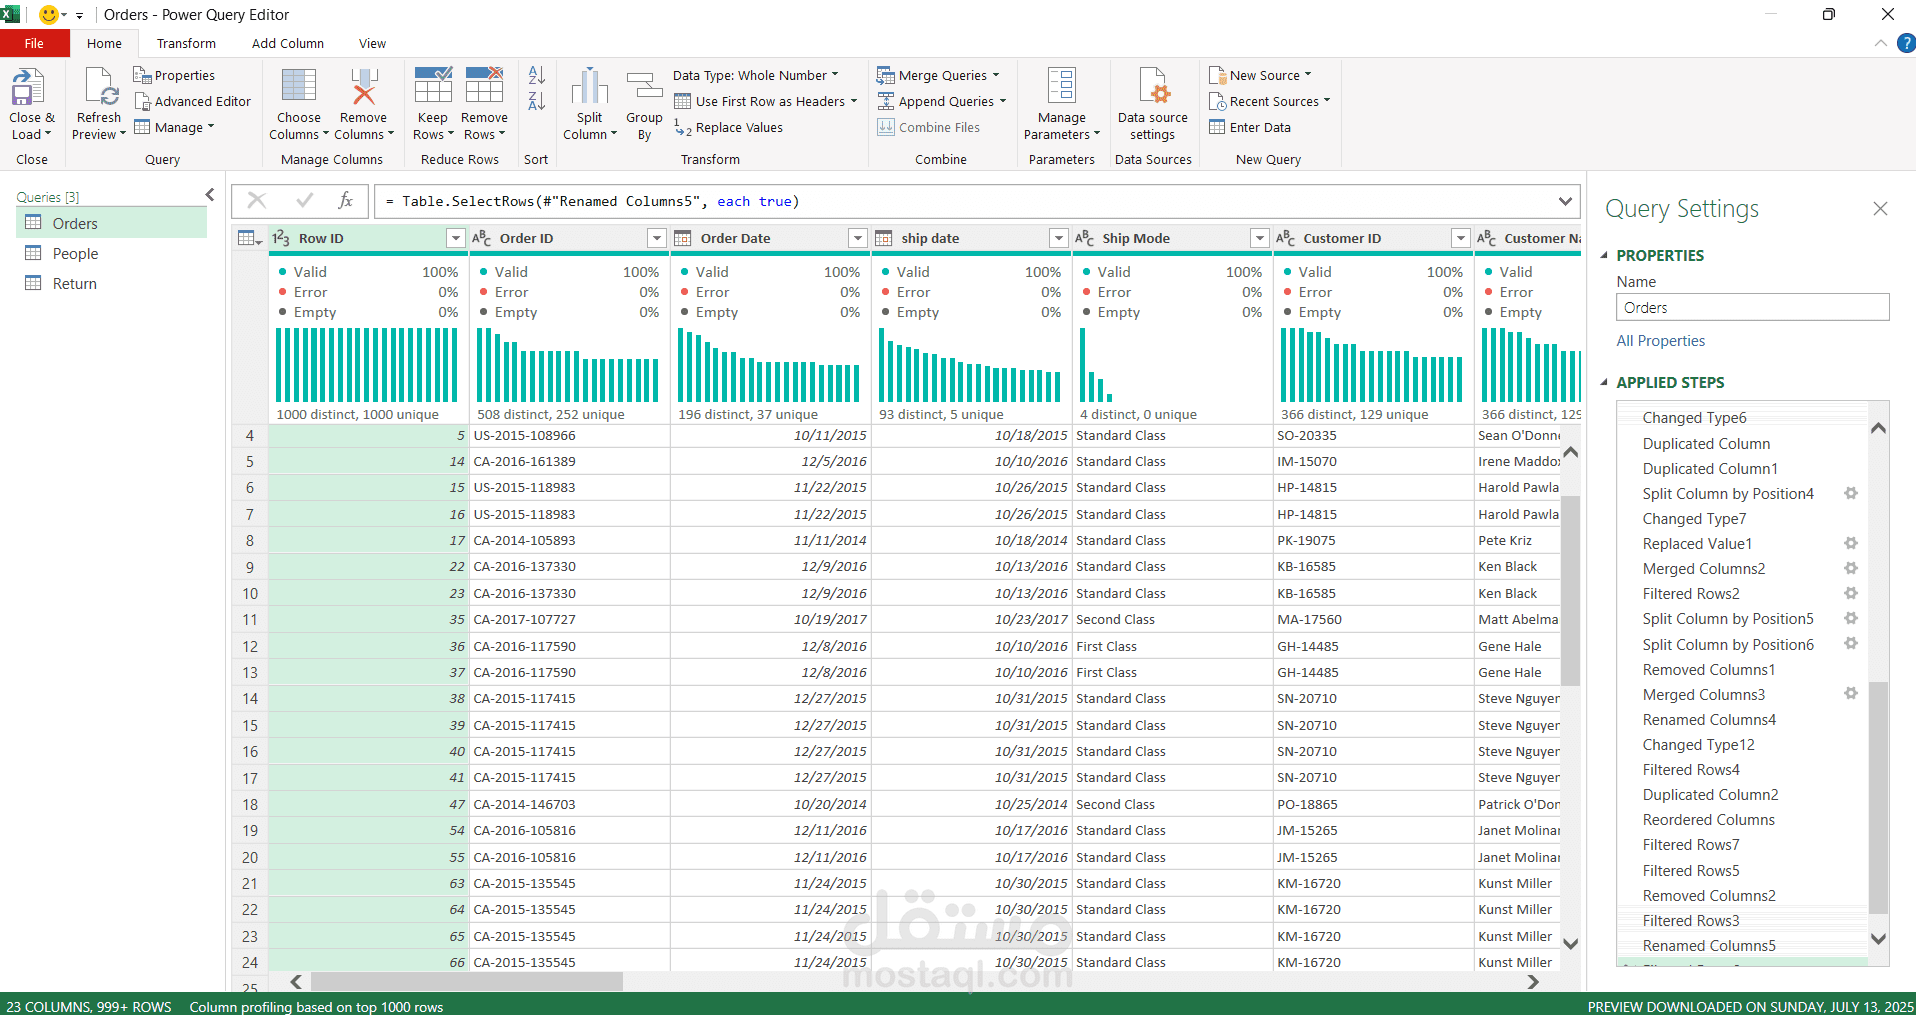Click Replace Values in the ribbon

coord(729,128)
